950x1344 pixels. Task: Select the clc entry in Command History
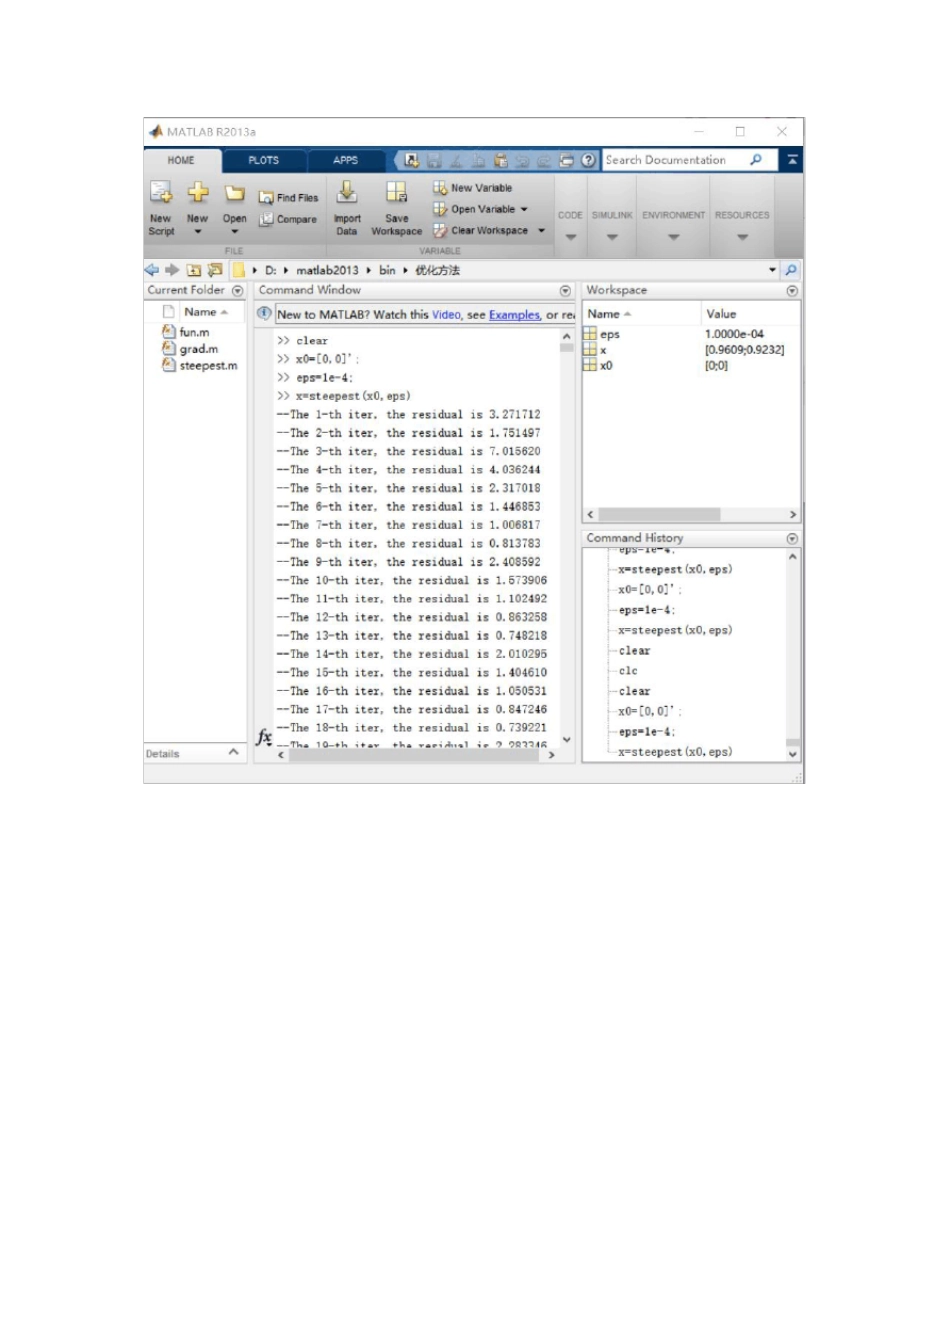(x=628, y=671)
